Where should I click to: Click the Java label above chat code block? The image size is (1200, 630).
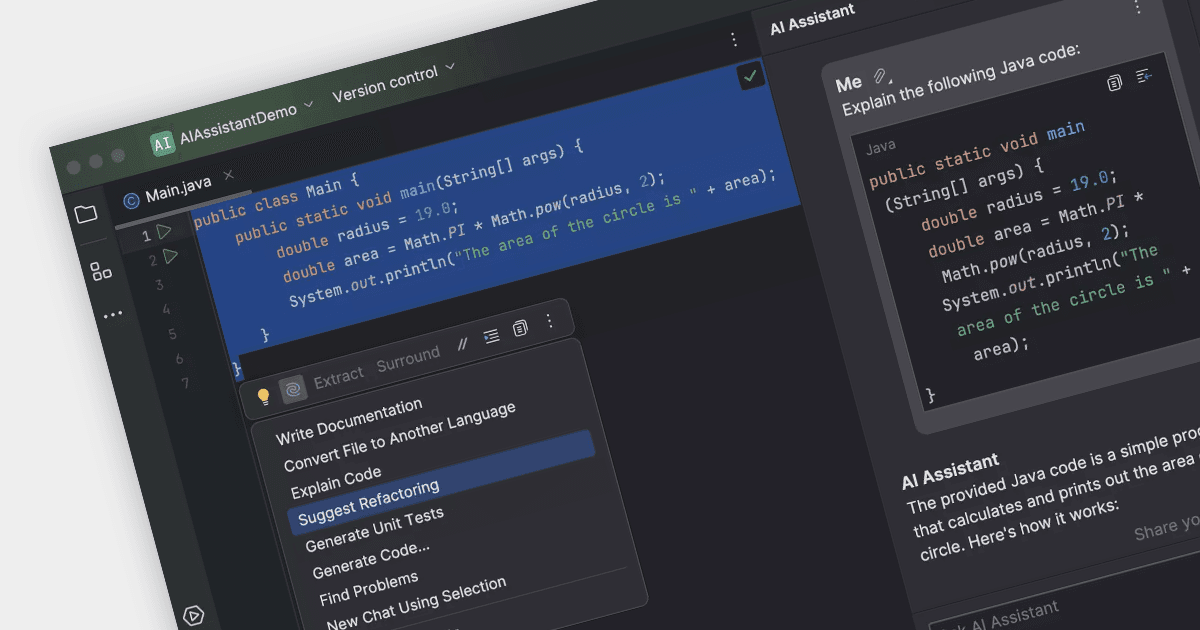pos(880,147)
